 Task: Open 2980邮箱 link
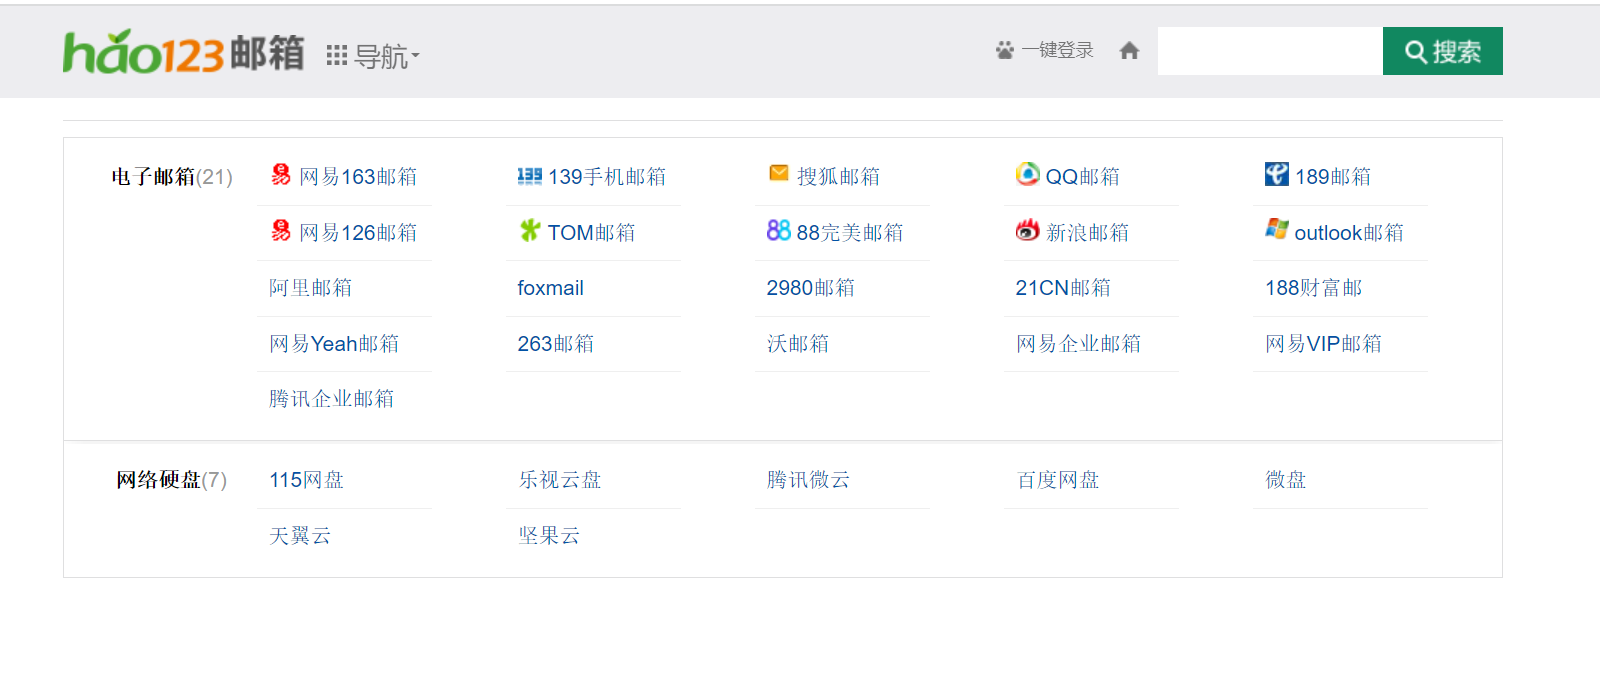click(x=810, y=288)
